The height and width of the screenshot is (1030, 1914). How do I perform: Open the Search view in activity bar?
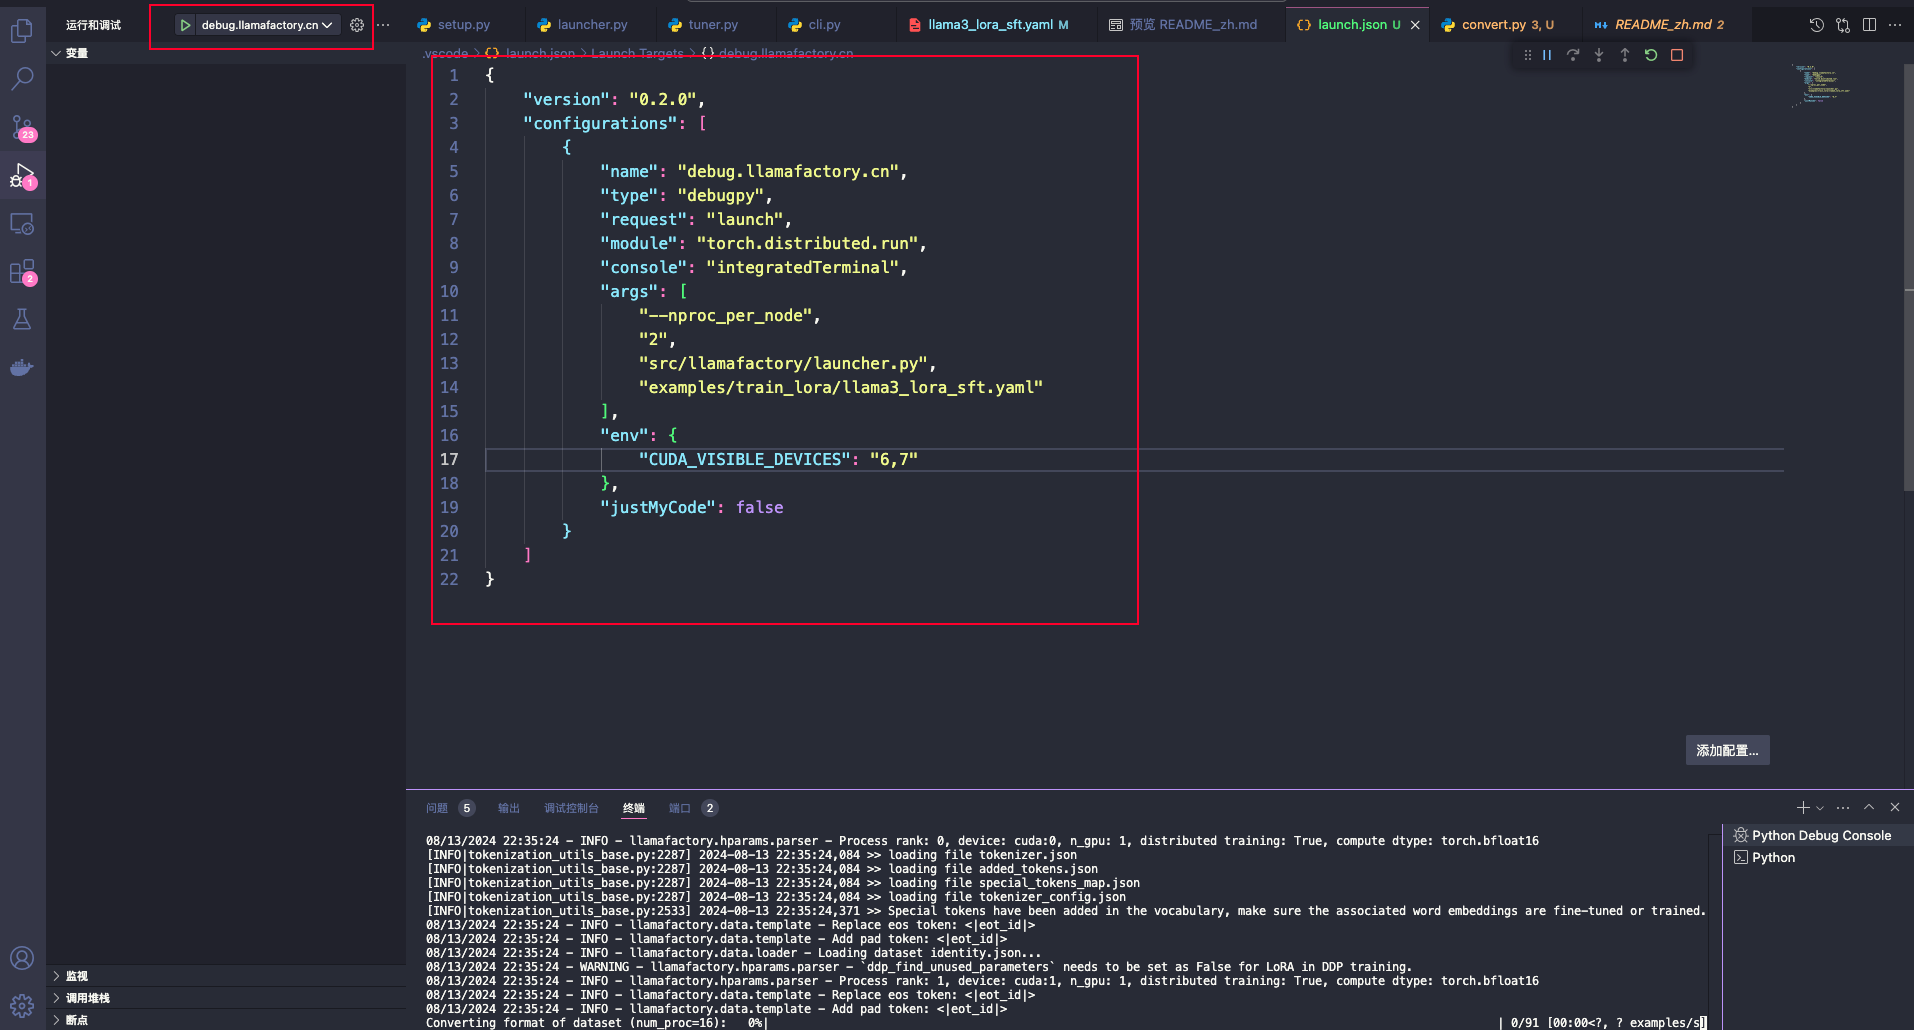coord(22,79)
